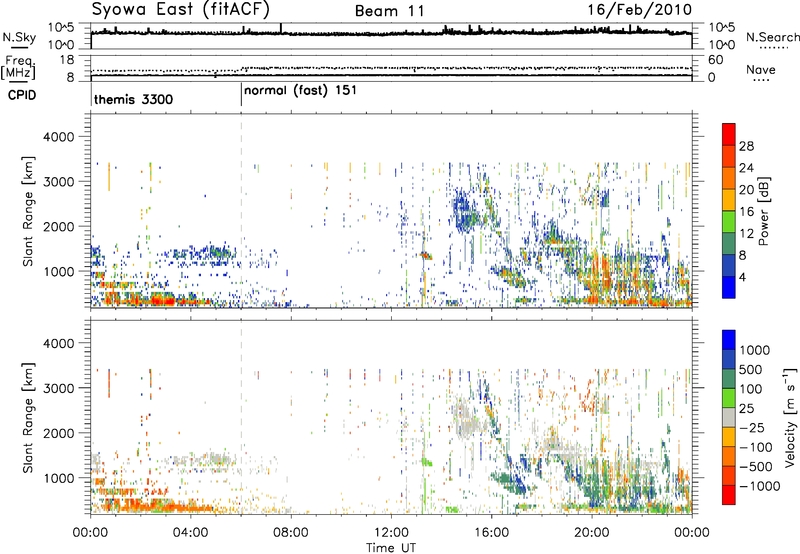
Task: Click the 'Nave' legend label
Action: (x=761, y=70)
